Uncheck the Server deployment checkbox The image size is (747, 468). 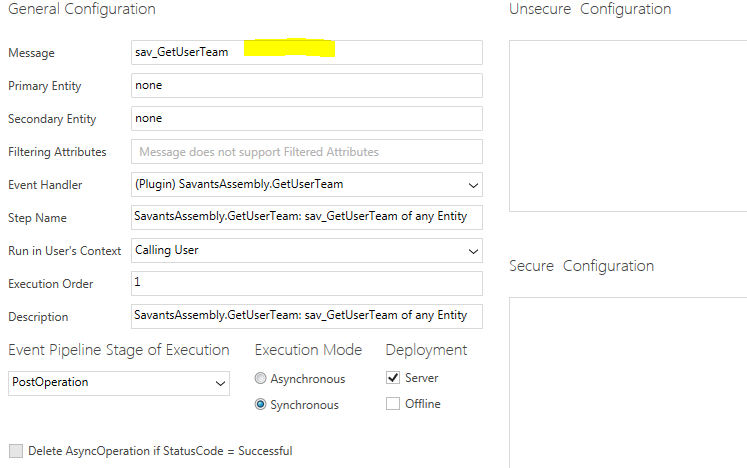[393, 378]
